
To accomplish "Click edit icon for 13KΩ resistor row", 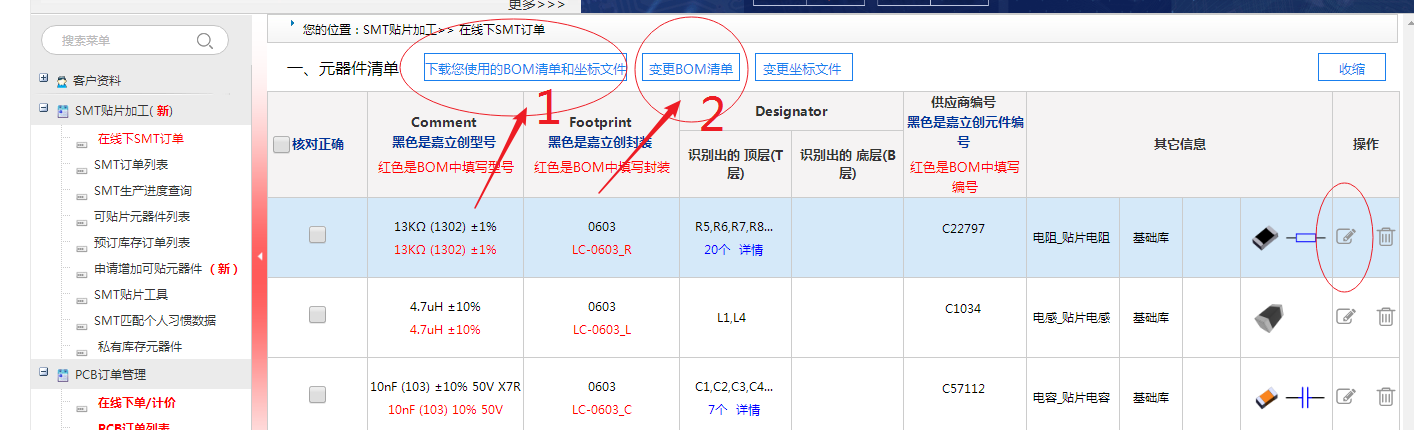I will 1346,237.
